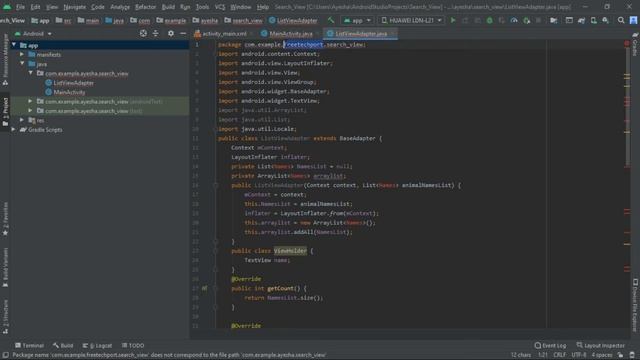Open the File menu
This screenshot has width=640, height=360.
coord(20,7)
